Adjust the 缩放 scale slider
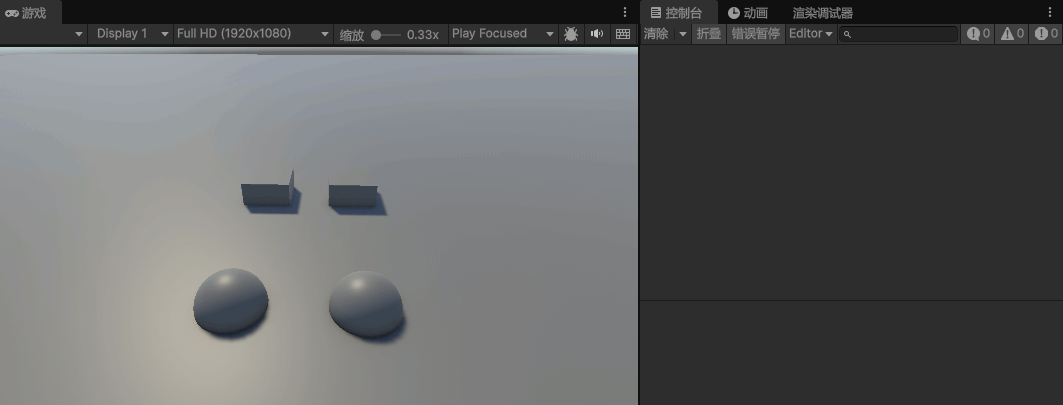This screenshot has width=1063, height=405. (x=386, y=35)
